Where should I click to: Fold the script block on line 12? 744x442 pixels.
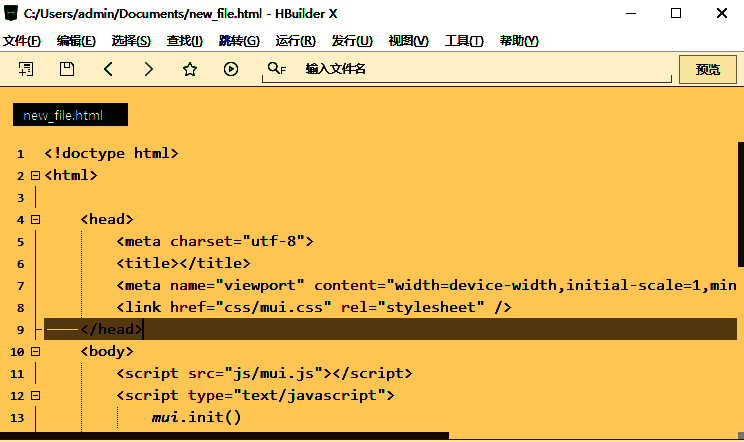coord(35,396)
